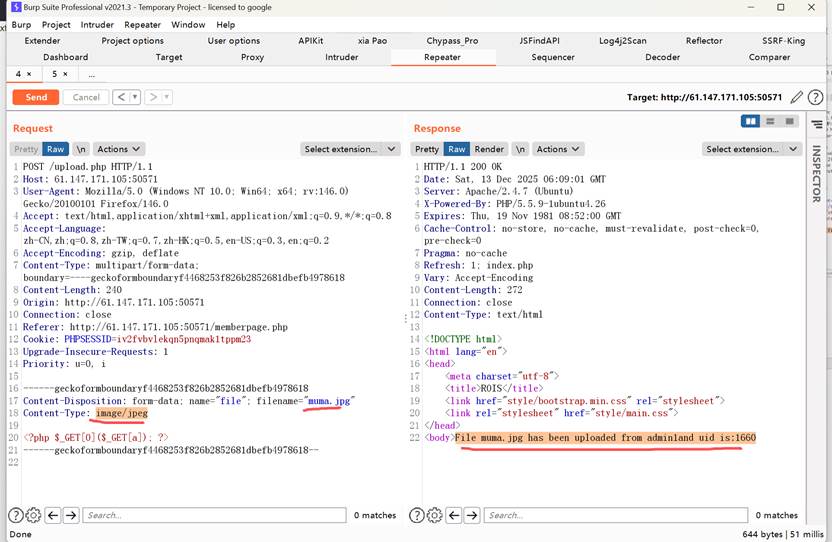Open Request Actions dropdown
832x542 pixels.
(x=119, y=149)
